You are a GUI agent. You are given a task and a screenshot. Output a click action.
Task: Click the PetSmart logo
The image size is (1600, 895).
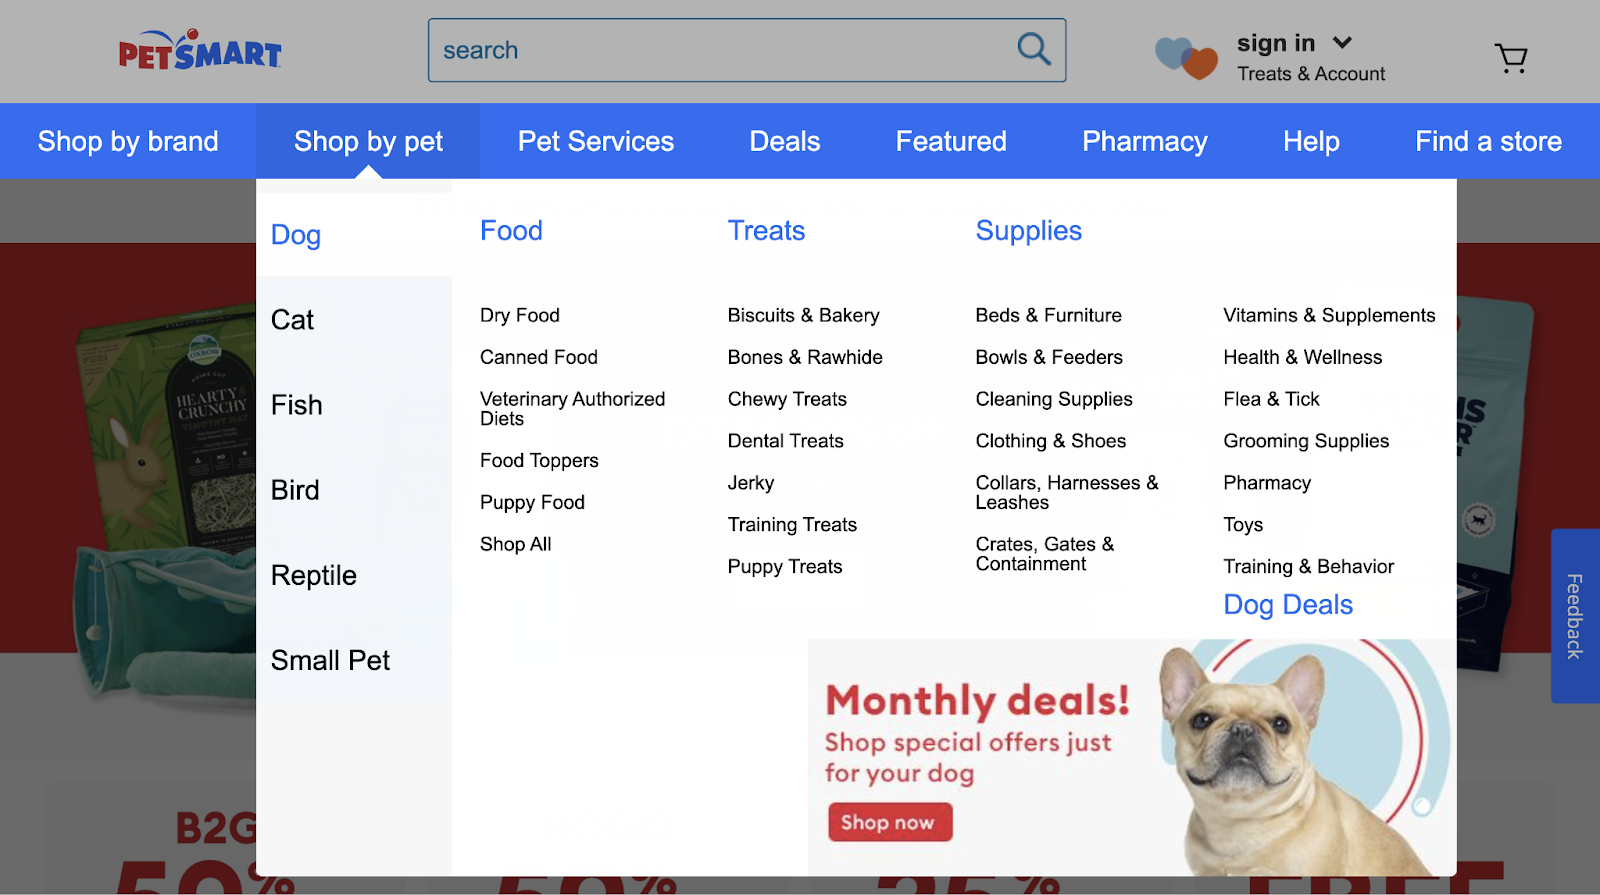click(x=197, y=50)
